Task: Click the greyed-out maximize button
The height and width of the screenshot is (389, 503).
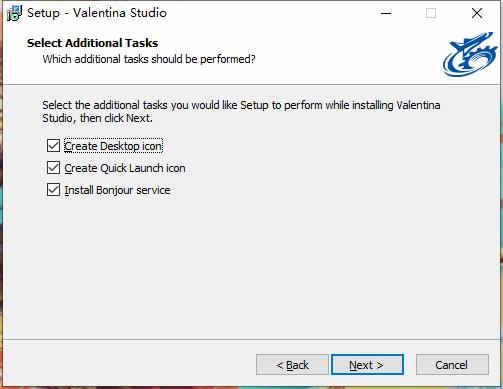Action: point(431,13)
